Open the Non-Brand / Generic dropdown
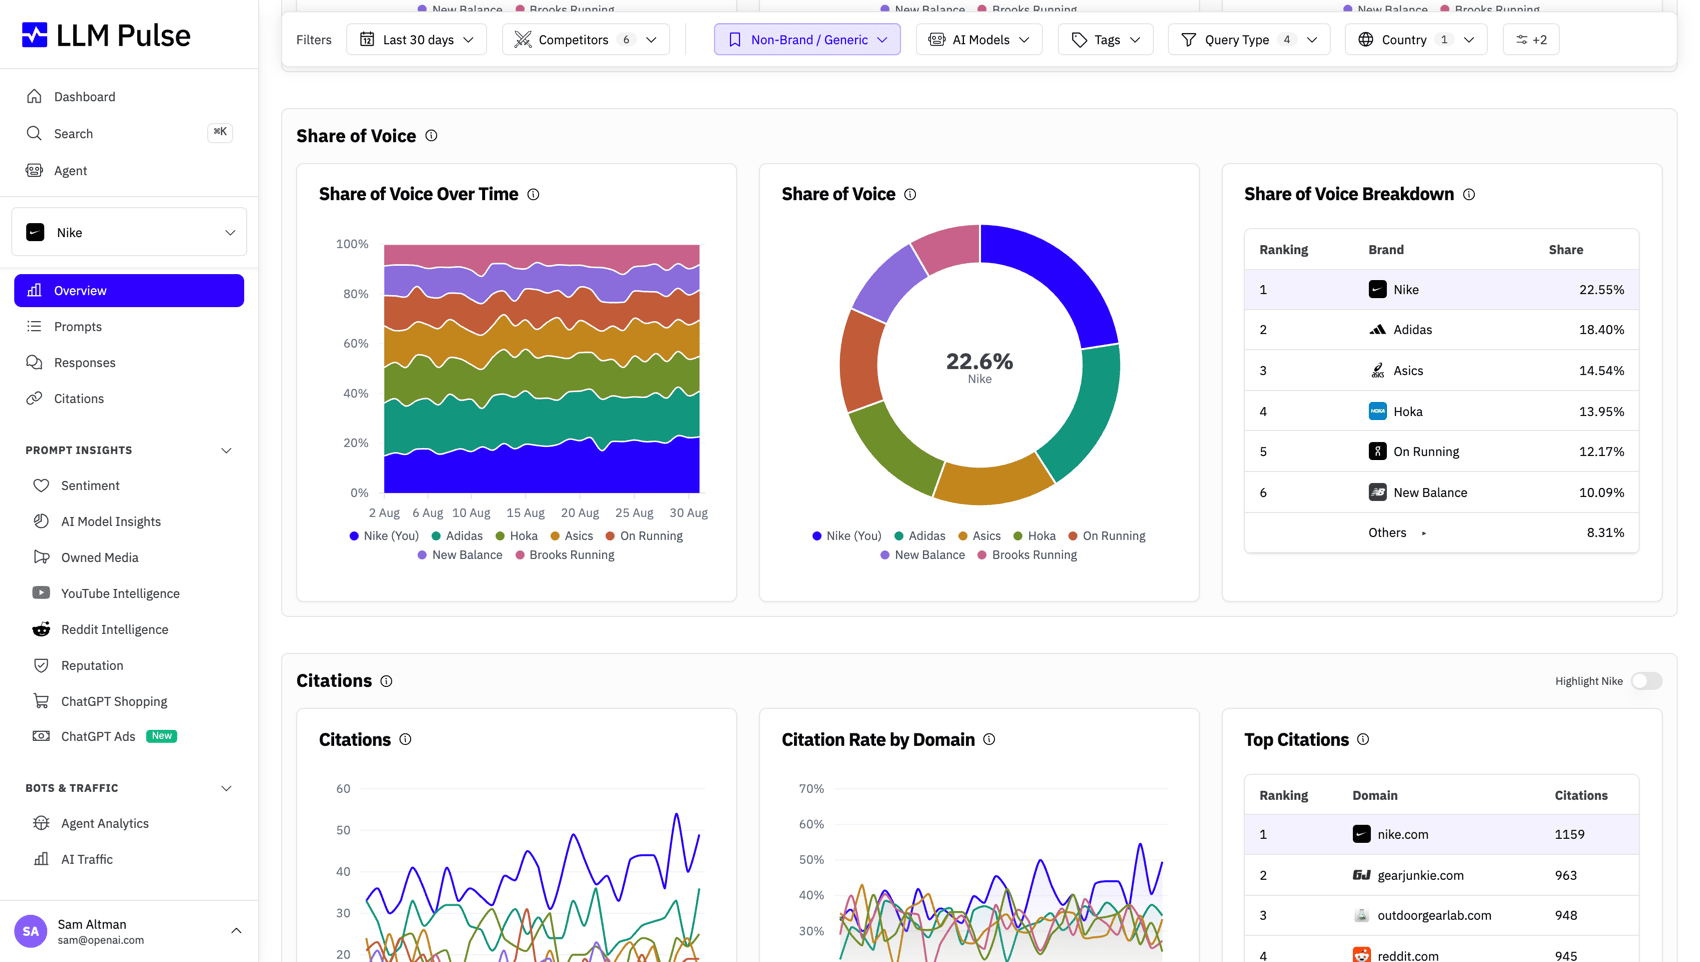 coord(807,40)
